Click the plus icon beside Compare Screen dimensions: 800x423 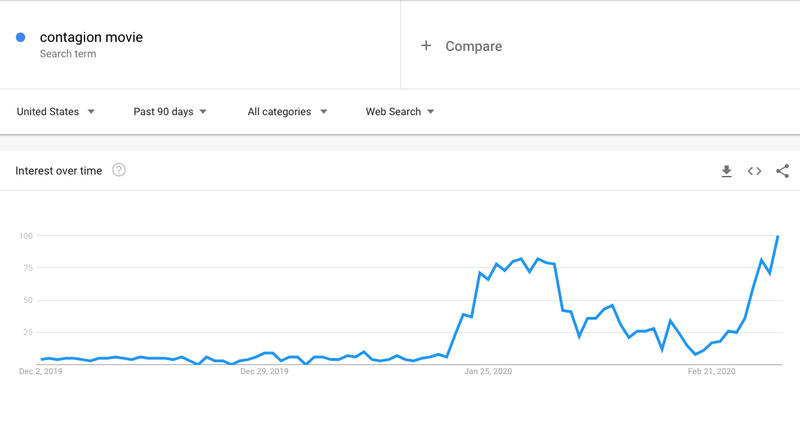[x=426, y=46]
